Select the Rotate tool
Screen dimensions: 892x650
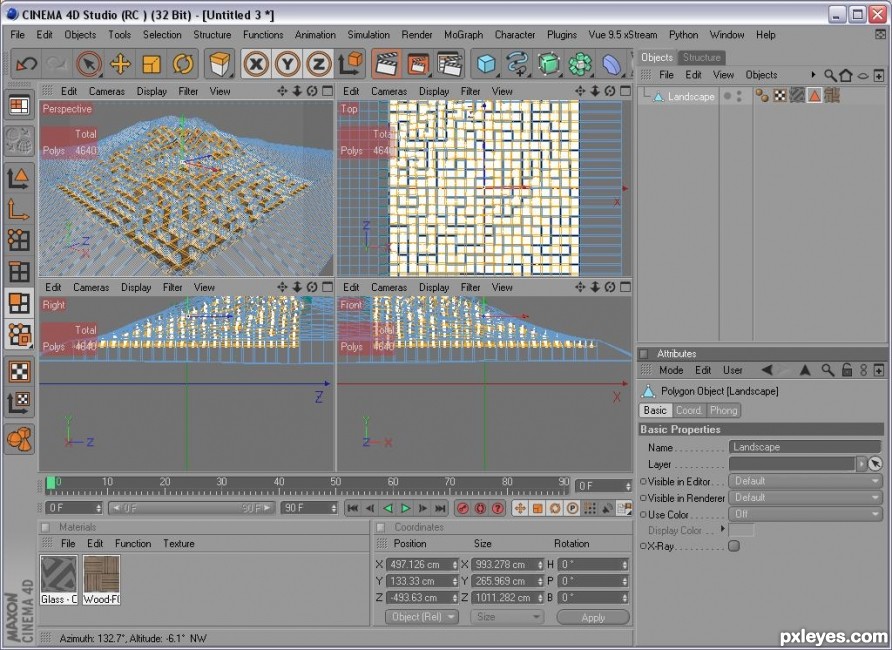point(183,64)
